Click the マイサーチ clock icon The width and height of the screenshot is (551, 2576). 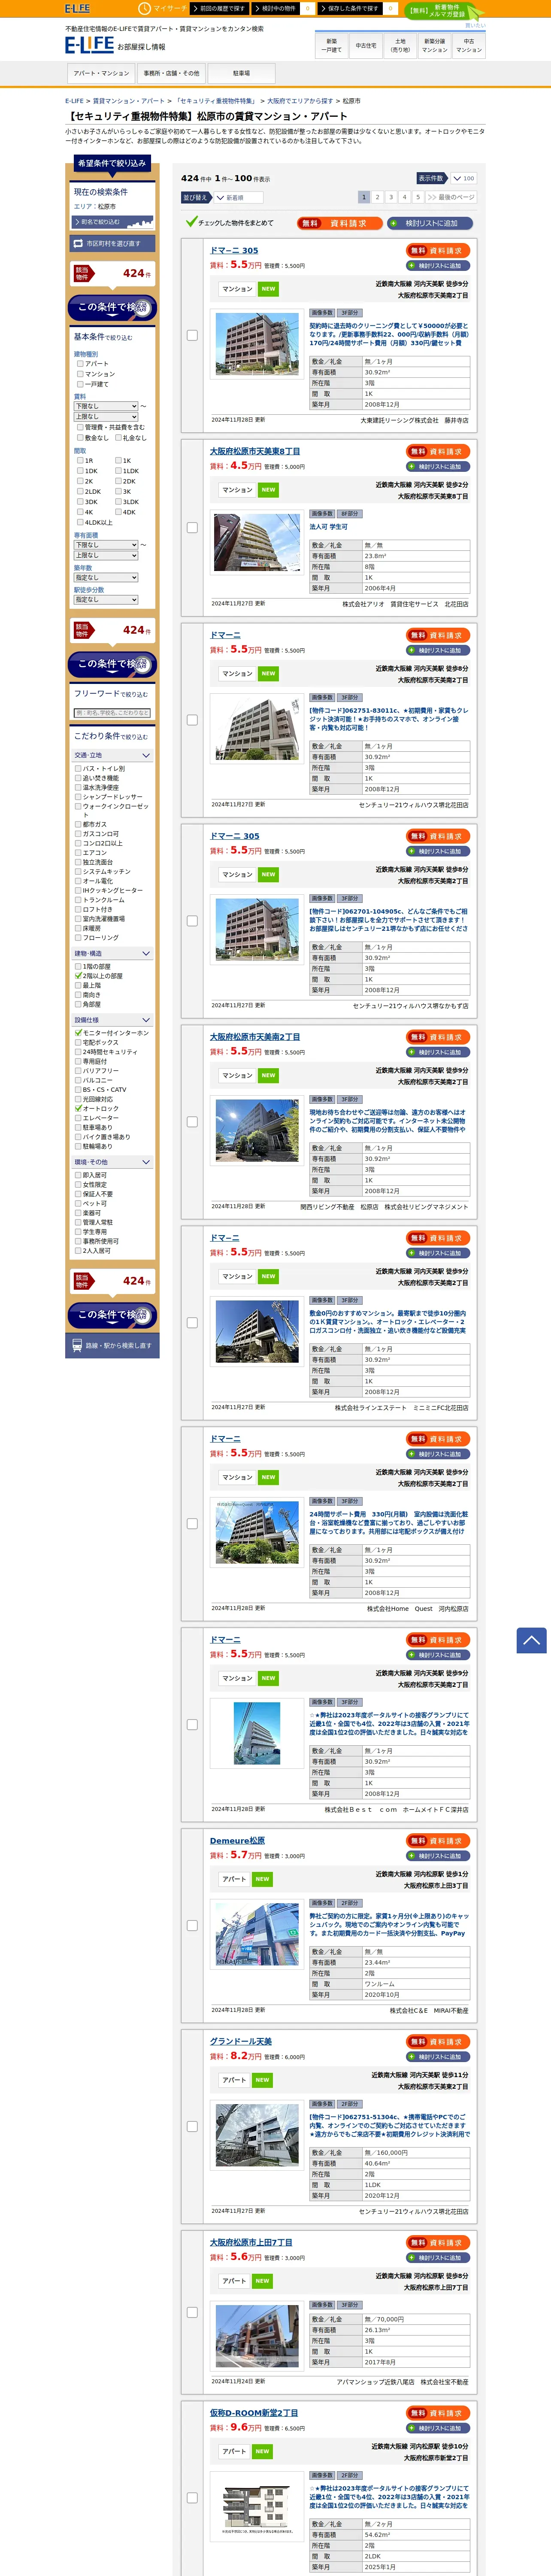(144, 8)
